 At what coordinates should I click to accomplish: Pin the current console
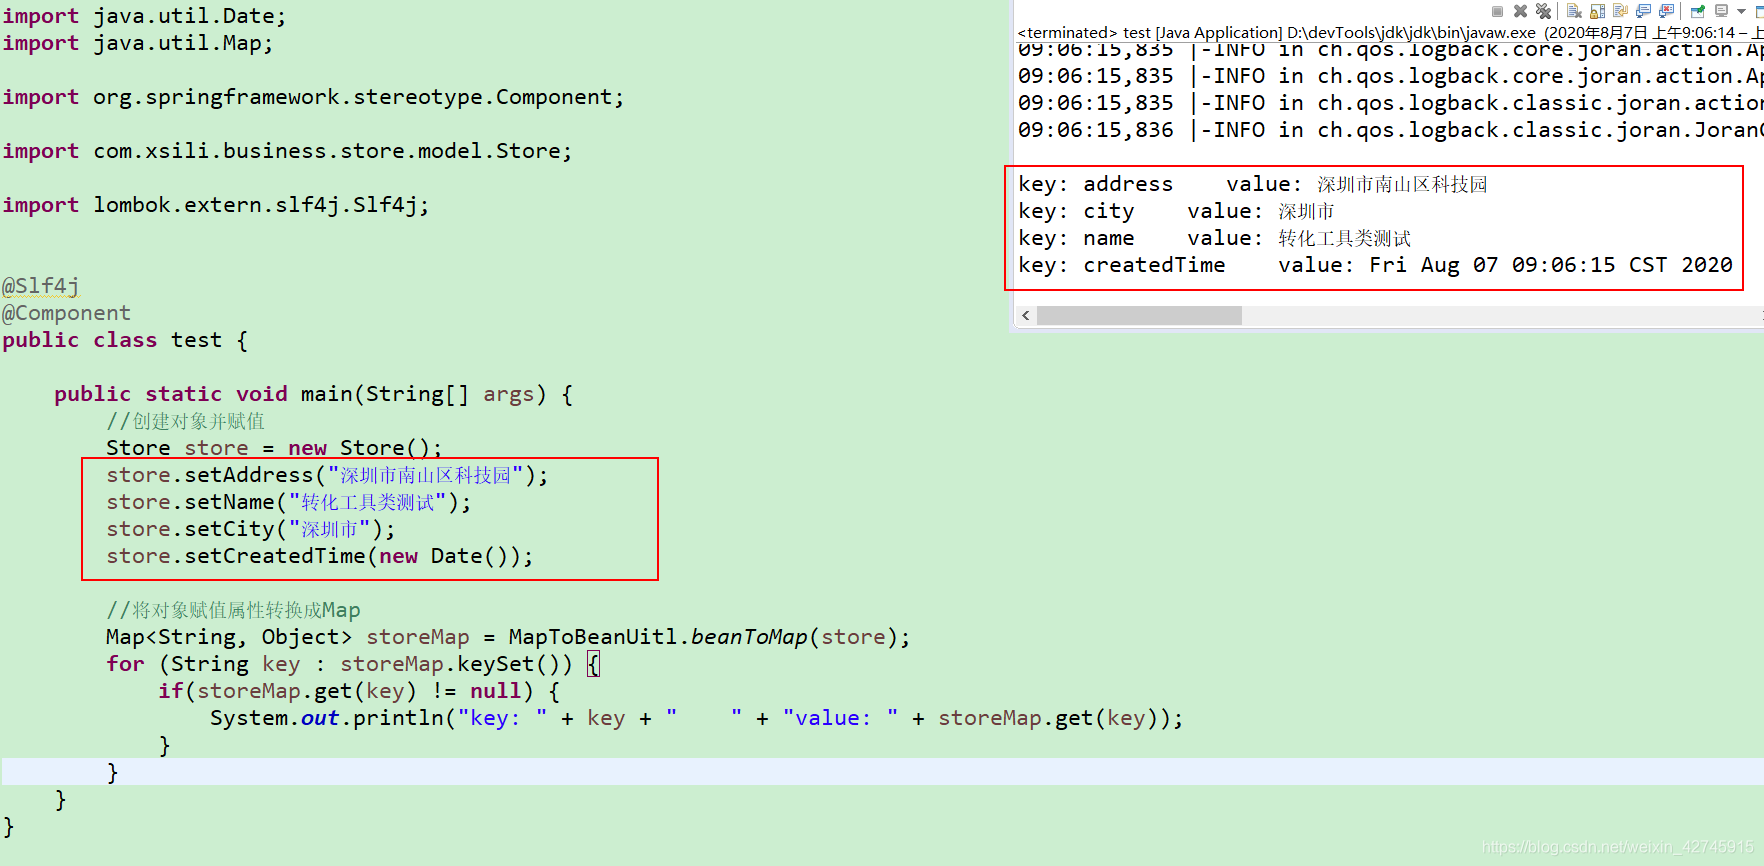pyautogui.click(x=1697, y=11)
